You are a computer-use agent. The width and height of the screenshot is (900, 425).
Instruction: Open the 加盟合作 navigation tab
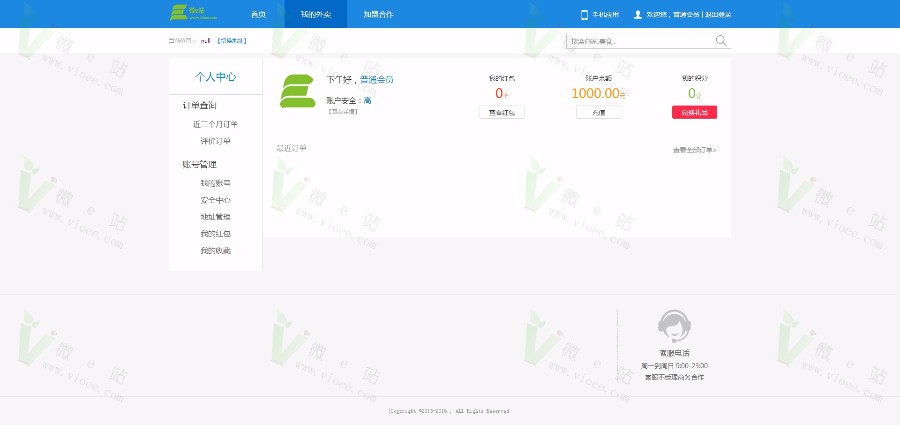point(378,14)
